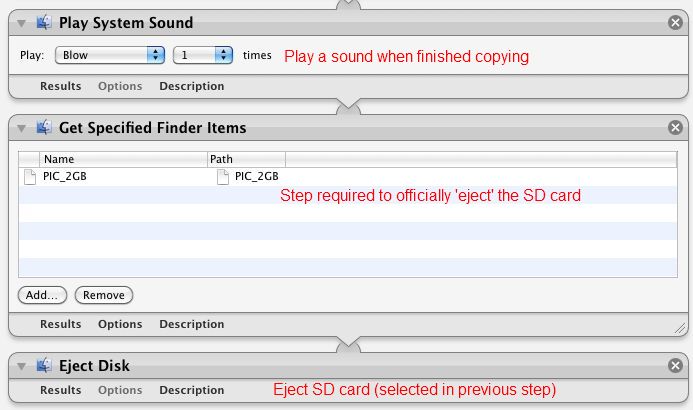This screenshot has height=410, width=693.
Task: Collapse the Play System Sound action
Action: coord(21,23)
